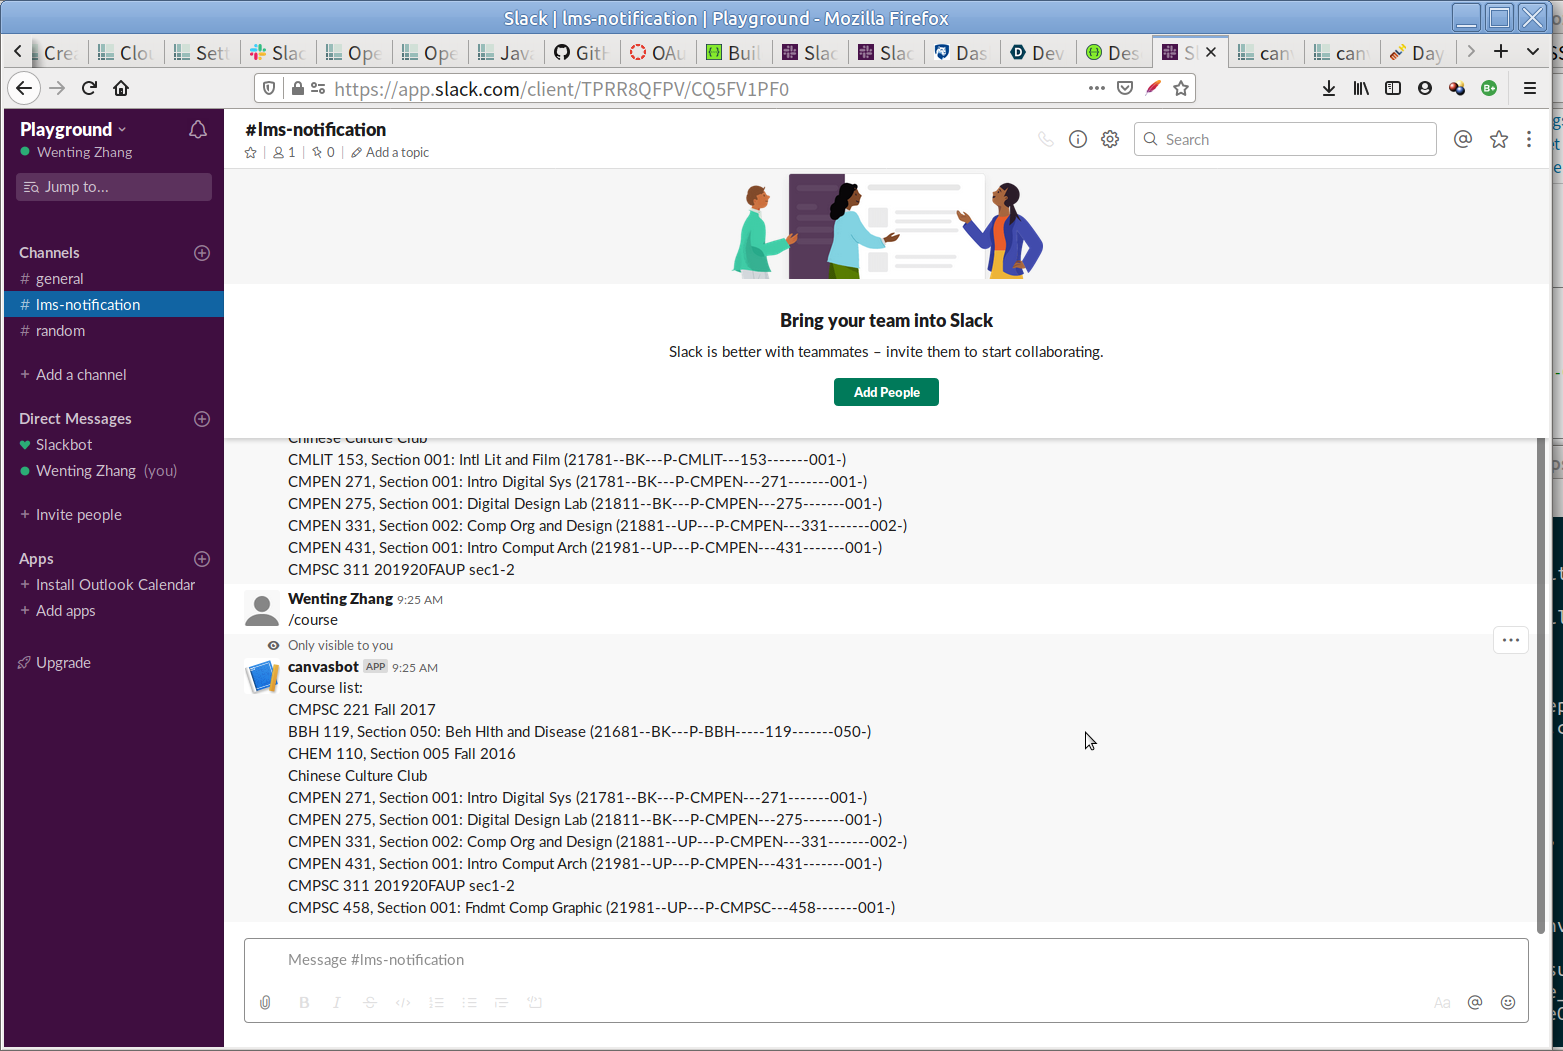Click the Add People button
Screen dimensions: 1563x1051
coord(886,392)
